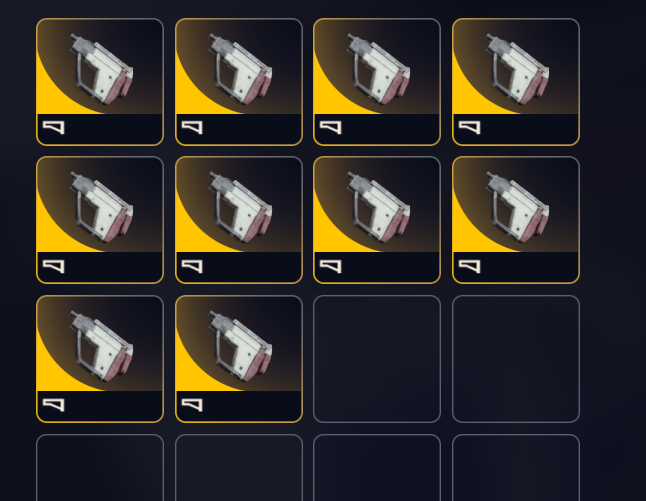
Task: Select the pistol item in the second row, second slot
Action: click(239, 220)
